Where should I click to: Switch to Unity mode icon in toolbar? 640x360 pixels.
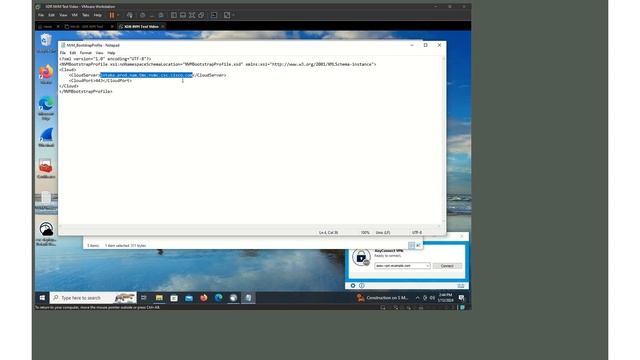[201, 15]
